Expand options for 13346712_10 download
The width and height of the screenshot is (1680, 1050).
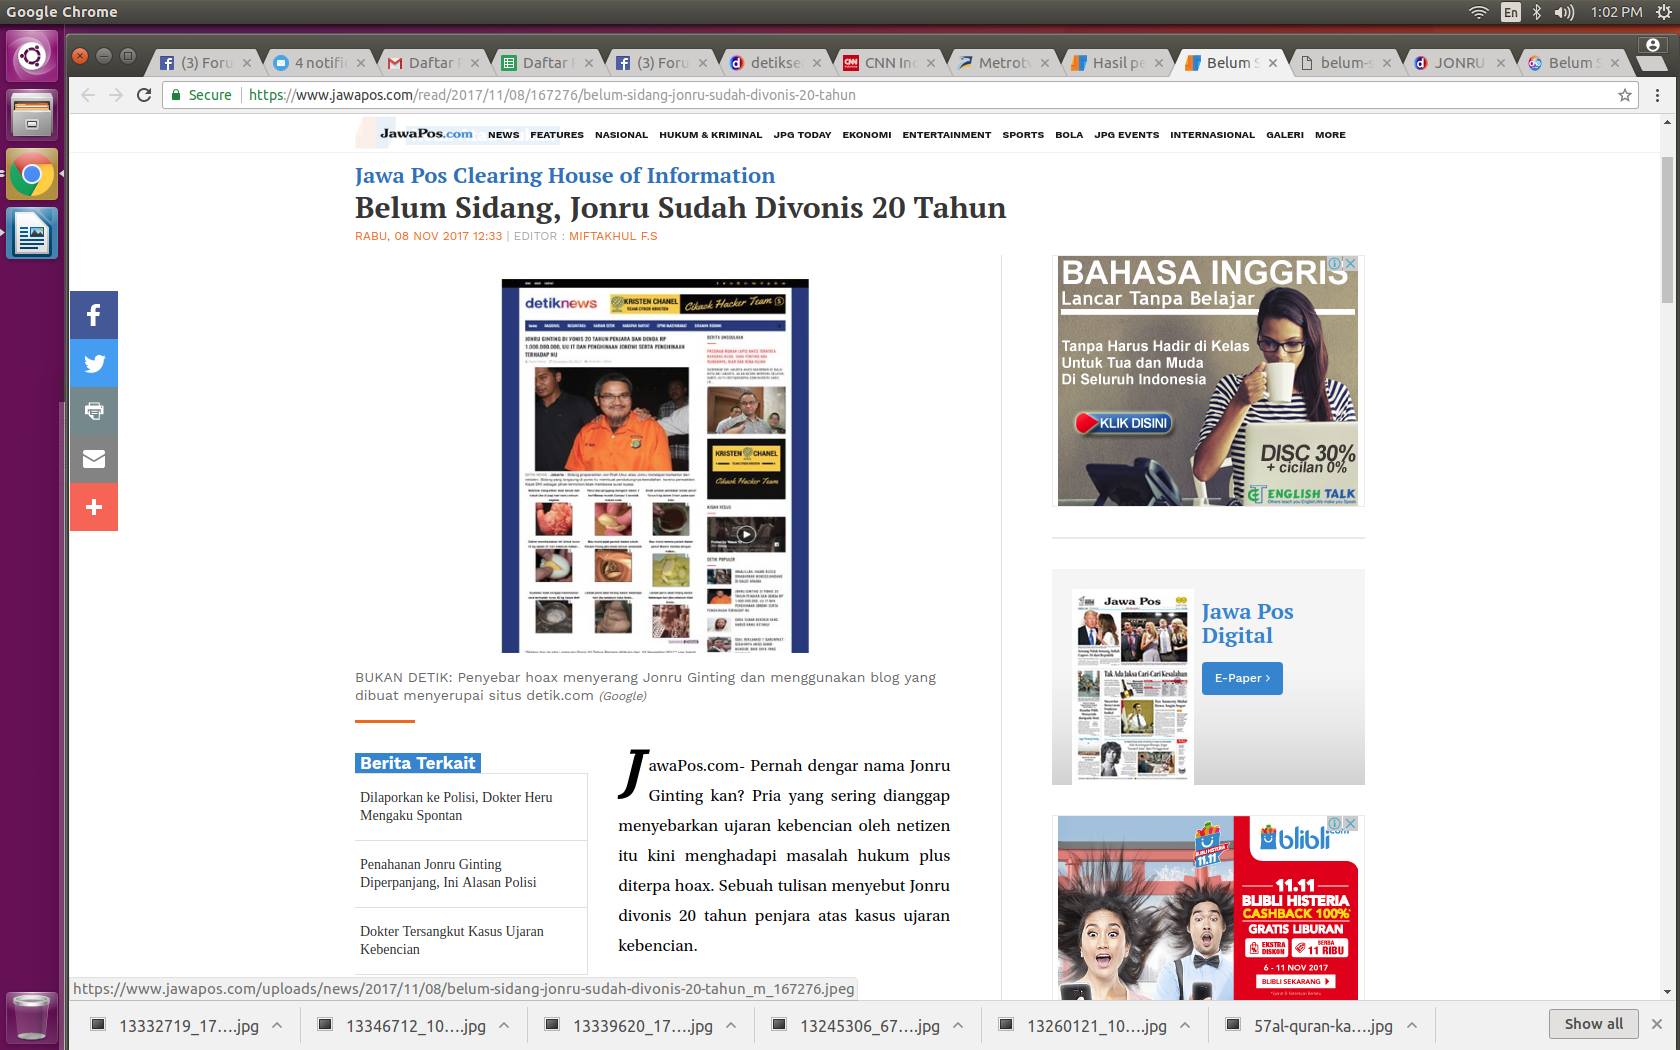point(504,1025)
